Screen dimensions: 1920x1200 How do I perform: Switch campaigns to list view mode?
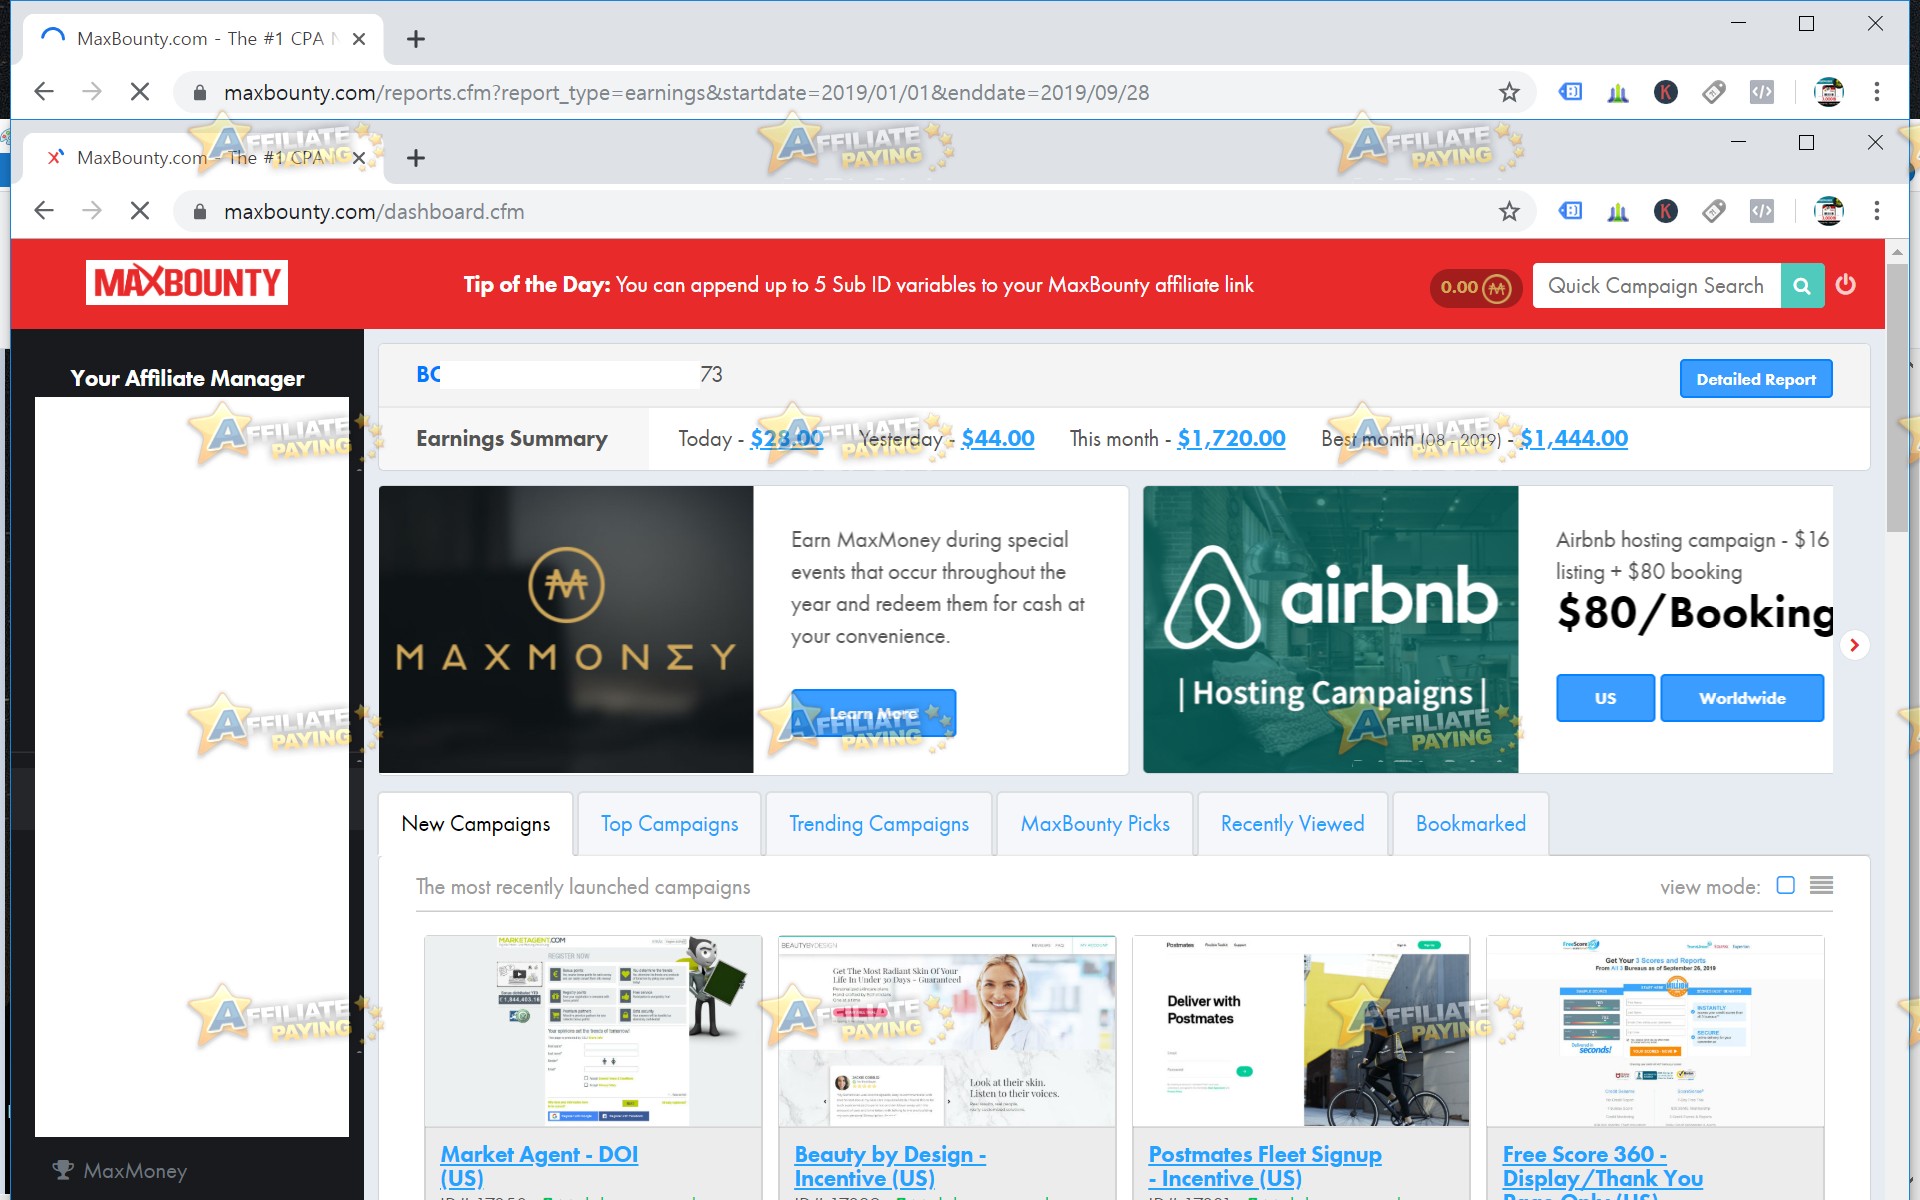1822,884
